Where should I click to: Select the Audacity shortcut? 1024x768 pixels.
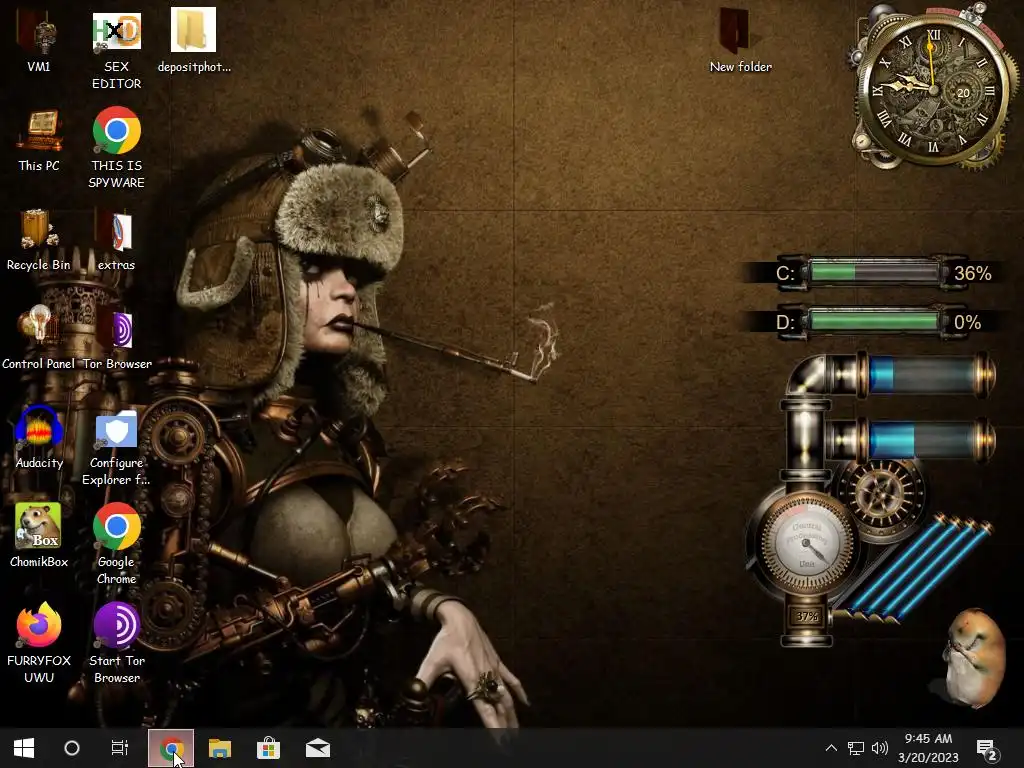tap(39, 438)
